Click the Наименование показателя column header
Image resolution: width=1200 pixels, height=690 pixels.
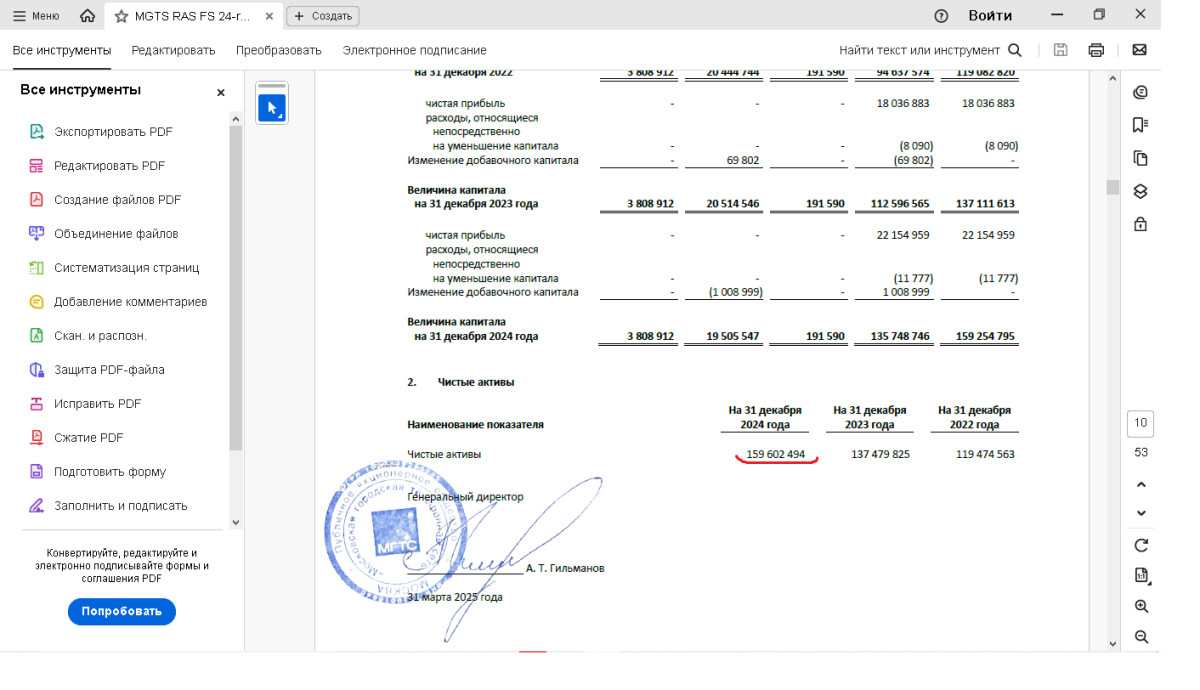476,424
